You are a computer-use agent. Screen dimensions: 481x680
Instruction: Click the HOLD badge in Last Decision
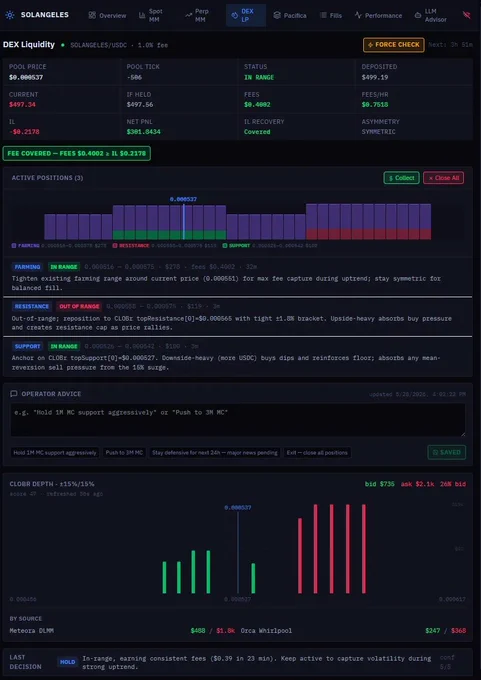coord(68,662)
